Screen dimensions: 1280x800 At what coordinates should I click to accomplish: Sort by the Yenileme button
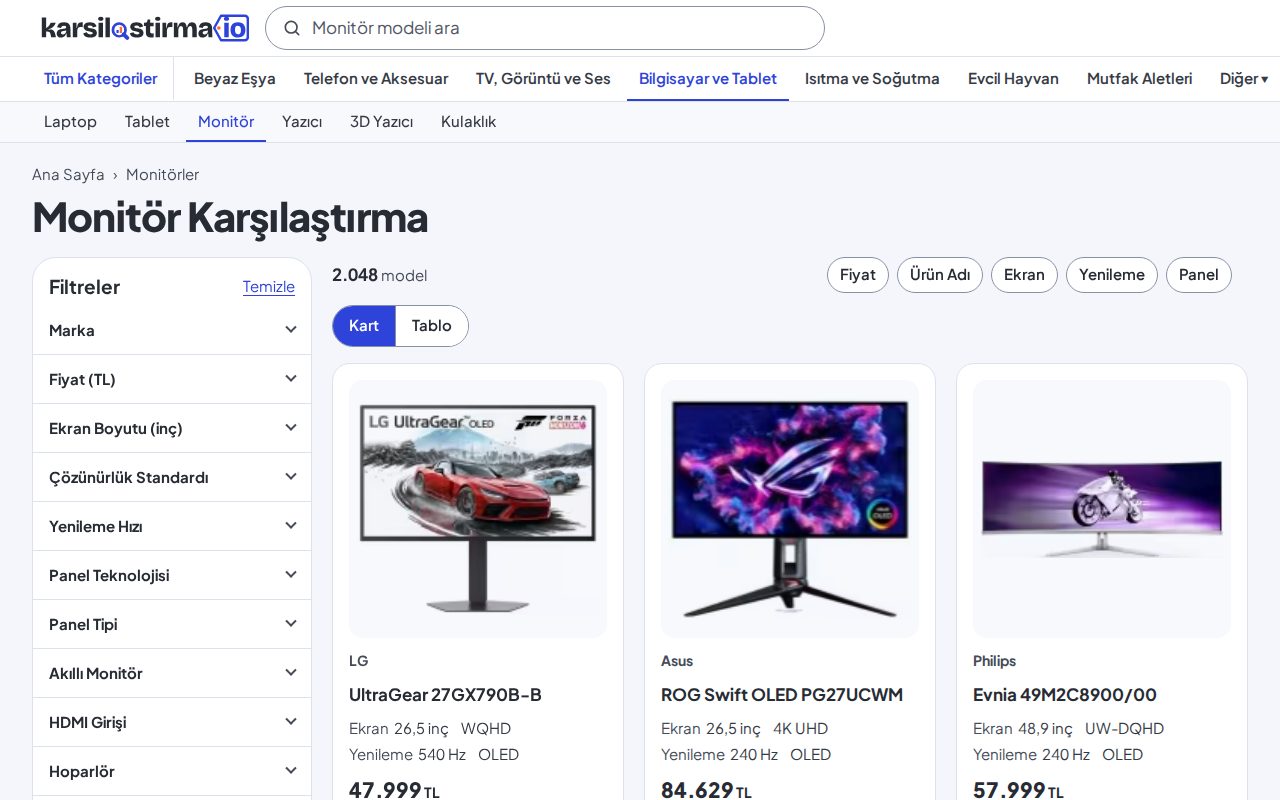[1112, 275]
